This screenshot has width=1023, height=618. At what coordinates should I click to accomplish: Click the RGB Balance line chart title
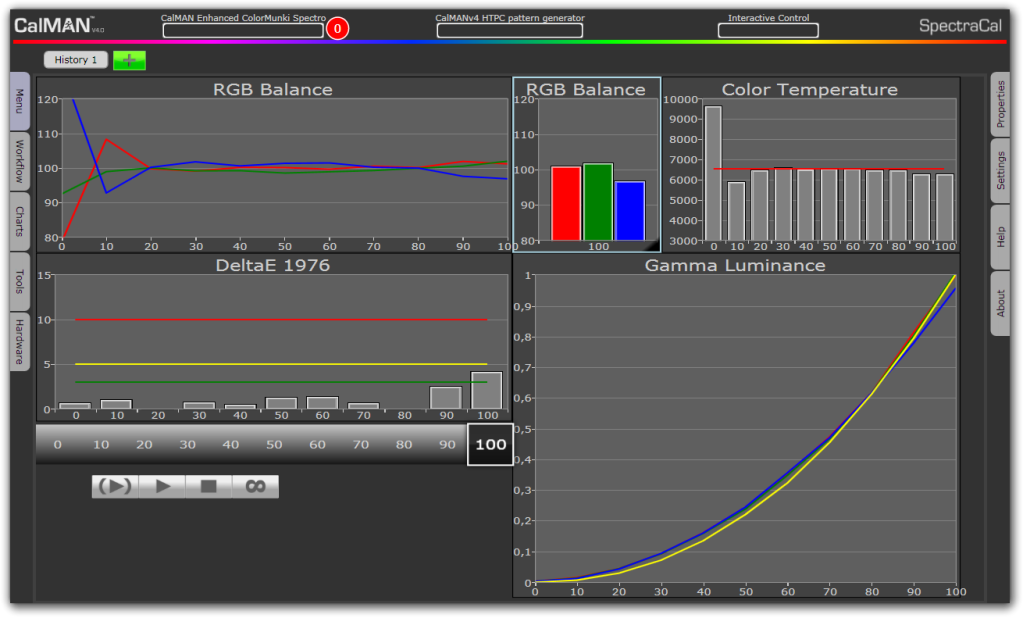pyautogui.click(x=273, y=89)
